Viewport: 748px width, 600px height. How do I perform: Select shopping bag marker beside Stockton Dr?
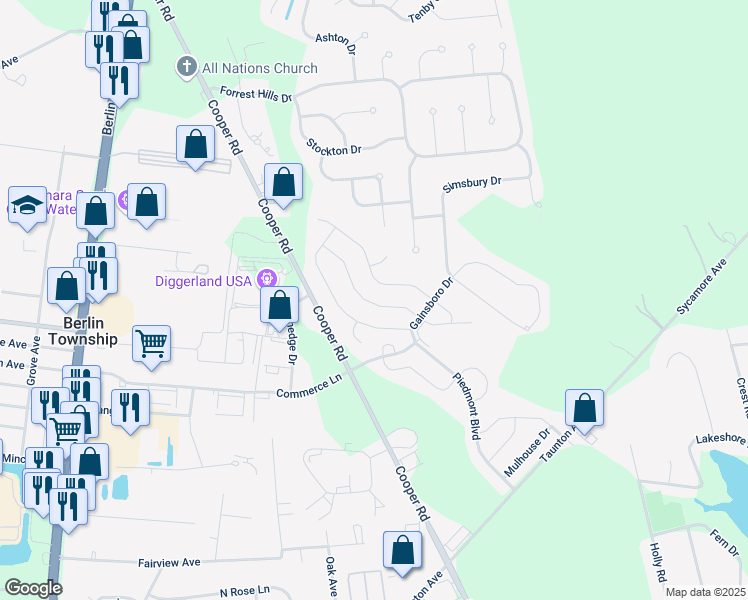coord(283,184)
